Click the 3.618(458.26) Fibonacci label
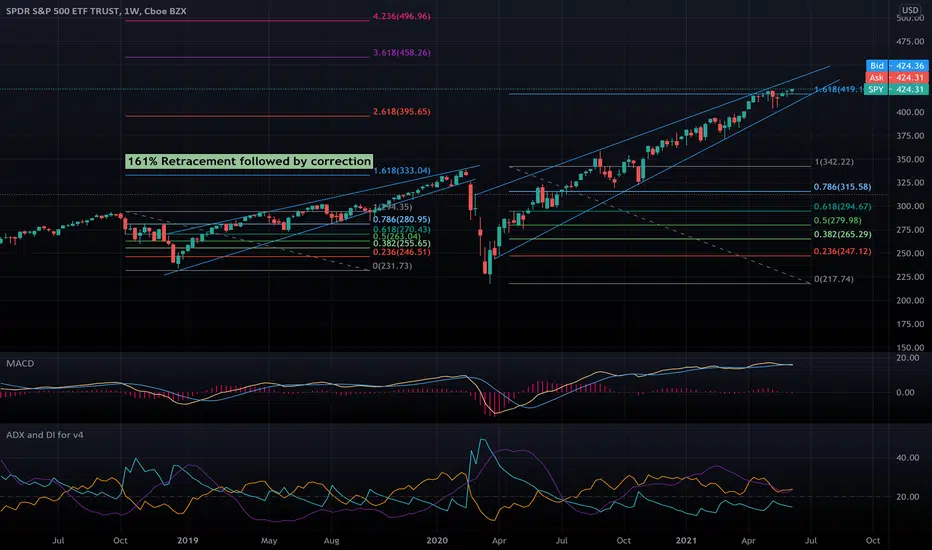 point(402,52)
